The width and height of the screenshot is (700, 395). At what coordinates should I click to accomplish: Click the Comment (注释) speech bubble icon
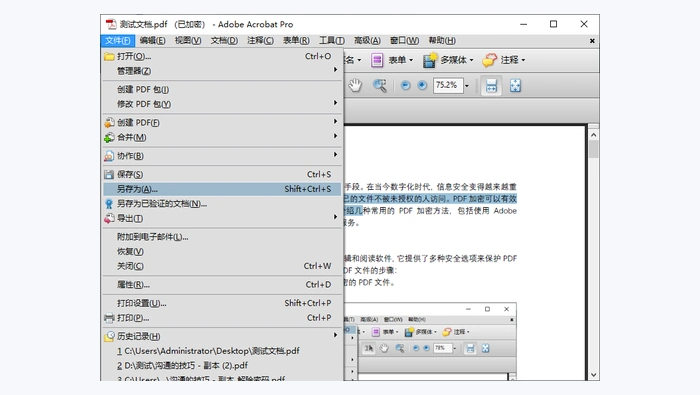(x=489, y=60)
